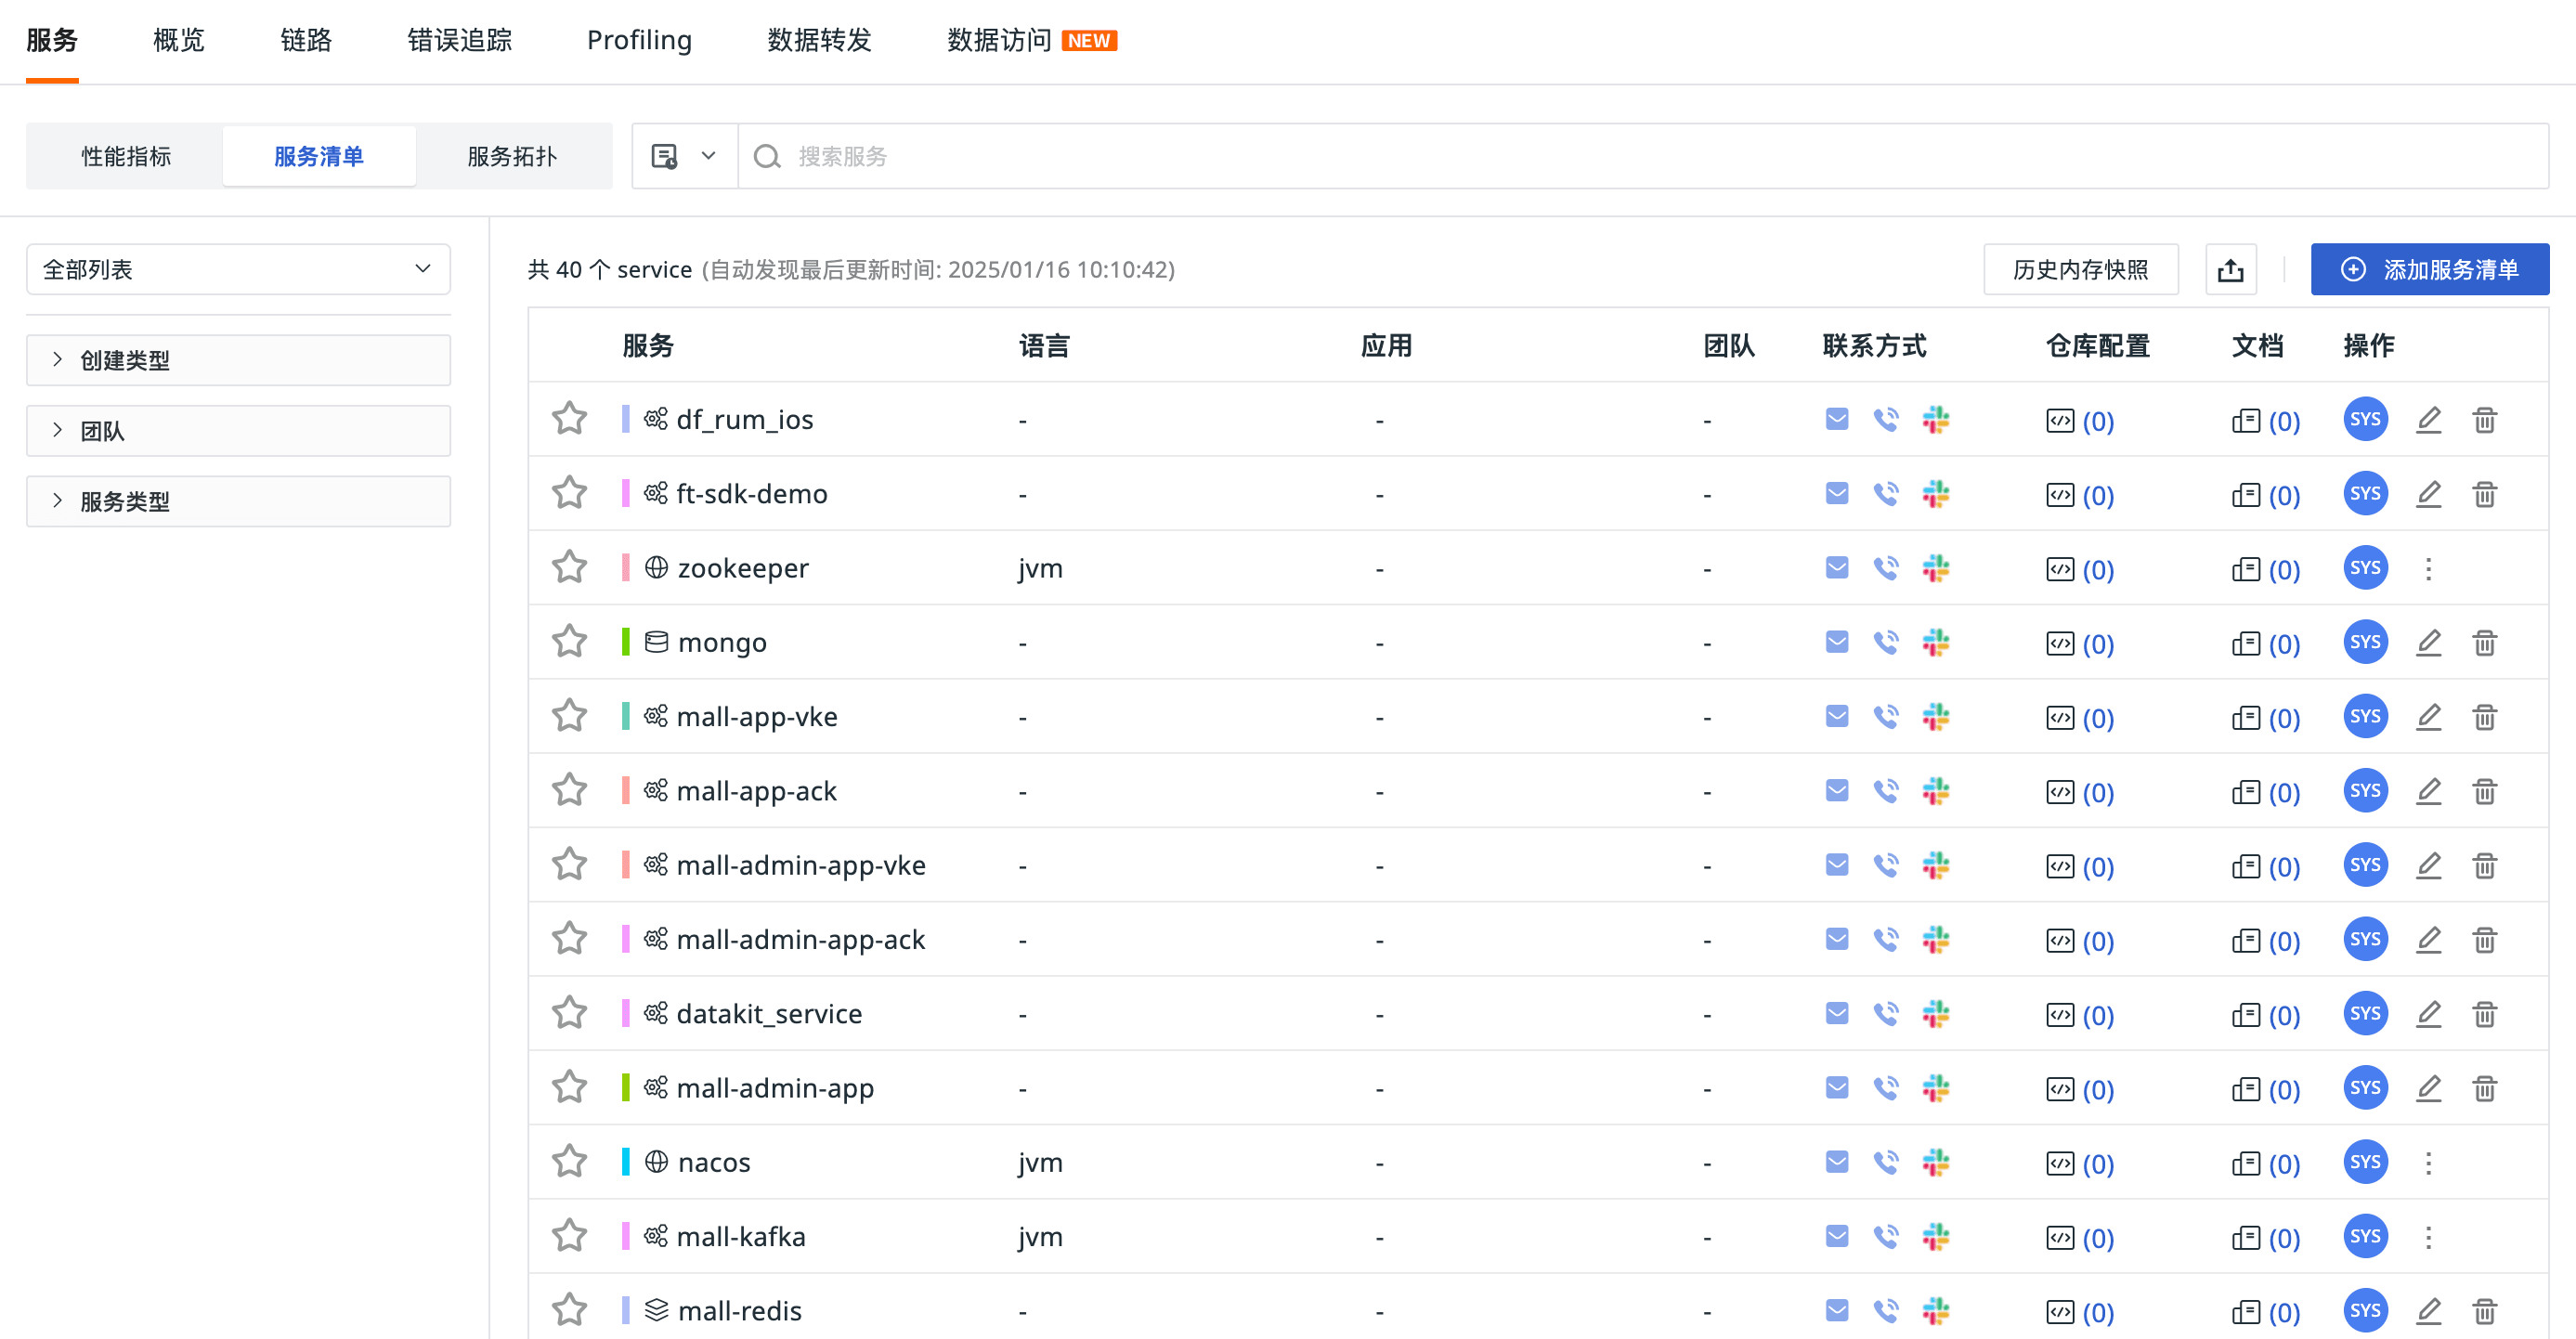Select the 服务拓扑 tab
Screen dimensions: 2576x1339
[x=512, y=157]
